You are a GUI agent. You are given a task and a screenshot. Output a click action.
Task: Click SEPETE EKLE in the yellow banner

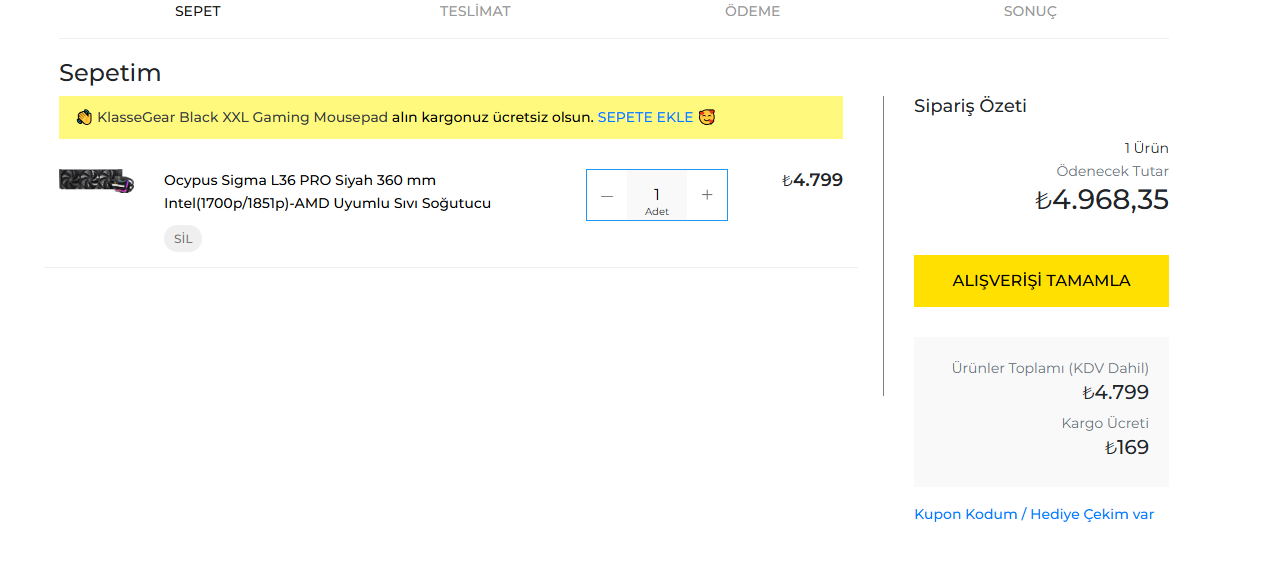coord(645,117)
